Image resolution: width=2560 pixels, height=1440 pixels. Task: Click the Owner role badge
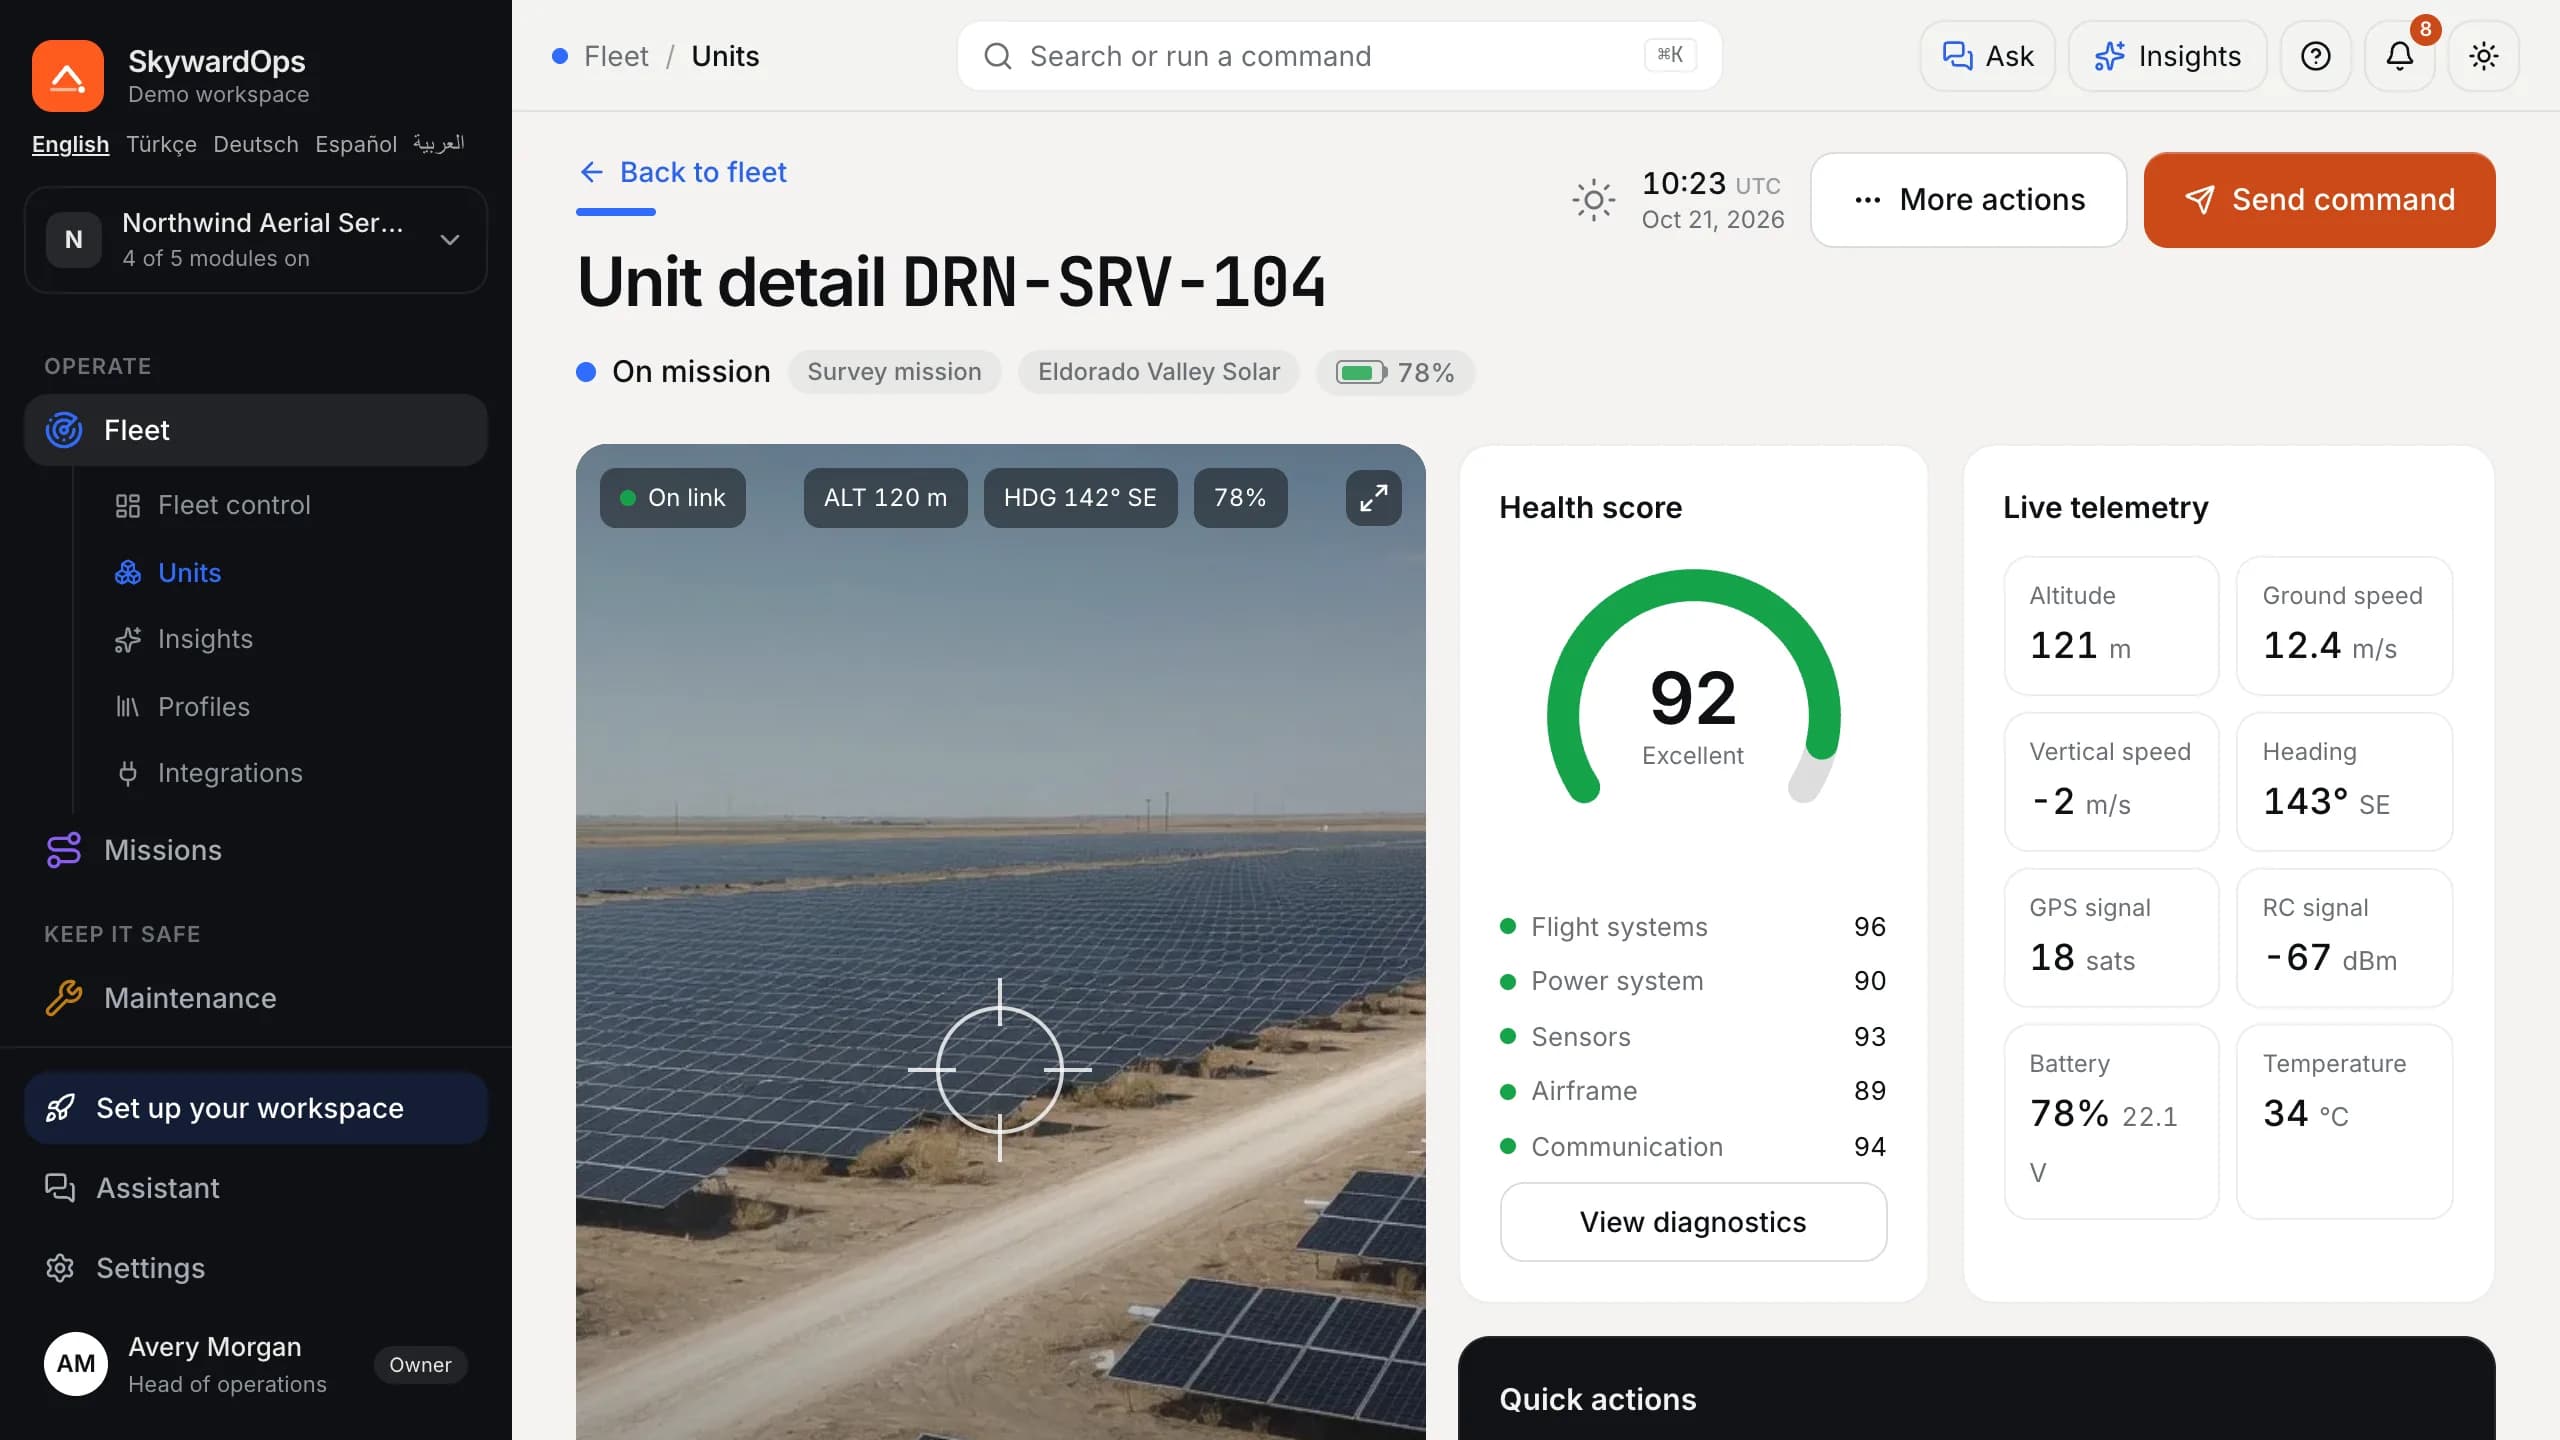(x=421, y=1365)
